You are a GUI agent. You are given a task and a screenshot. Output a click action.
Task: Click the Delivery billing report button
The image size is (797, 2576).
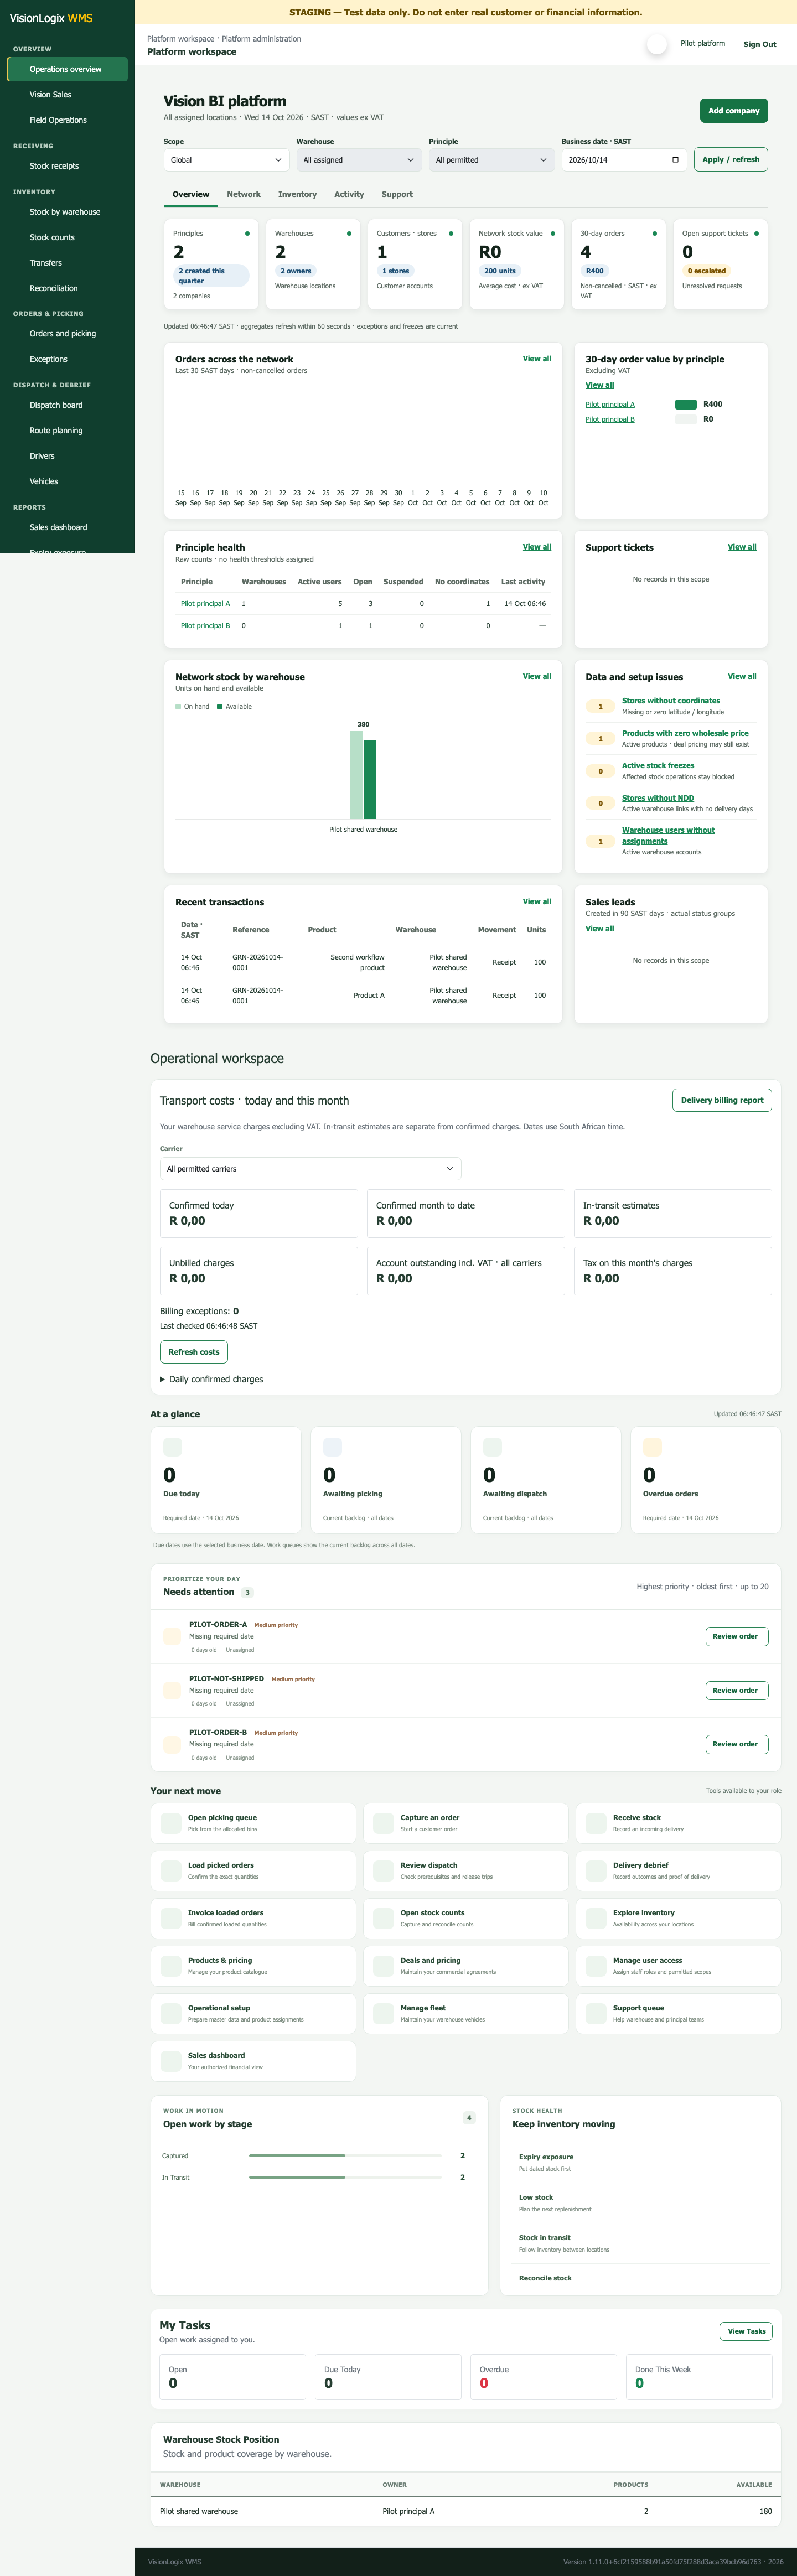[x=722, y=1100]
